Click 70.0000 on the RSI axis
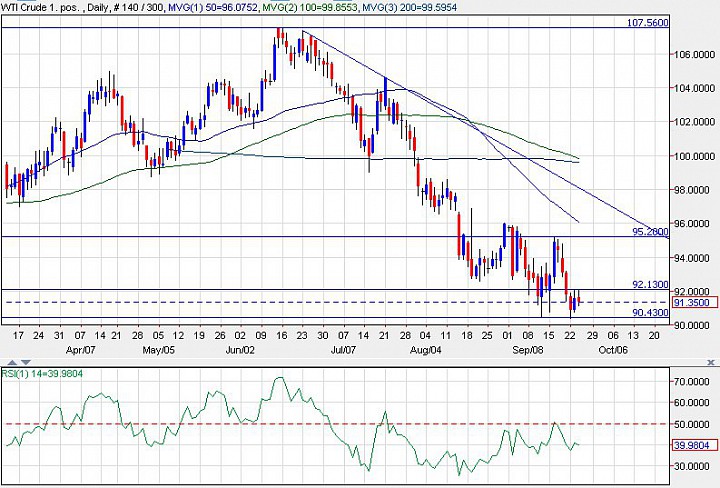This screenshot has width=720, height=488. click(694, 381)
